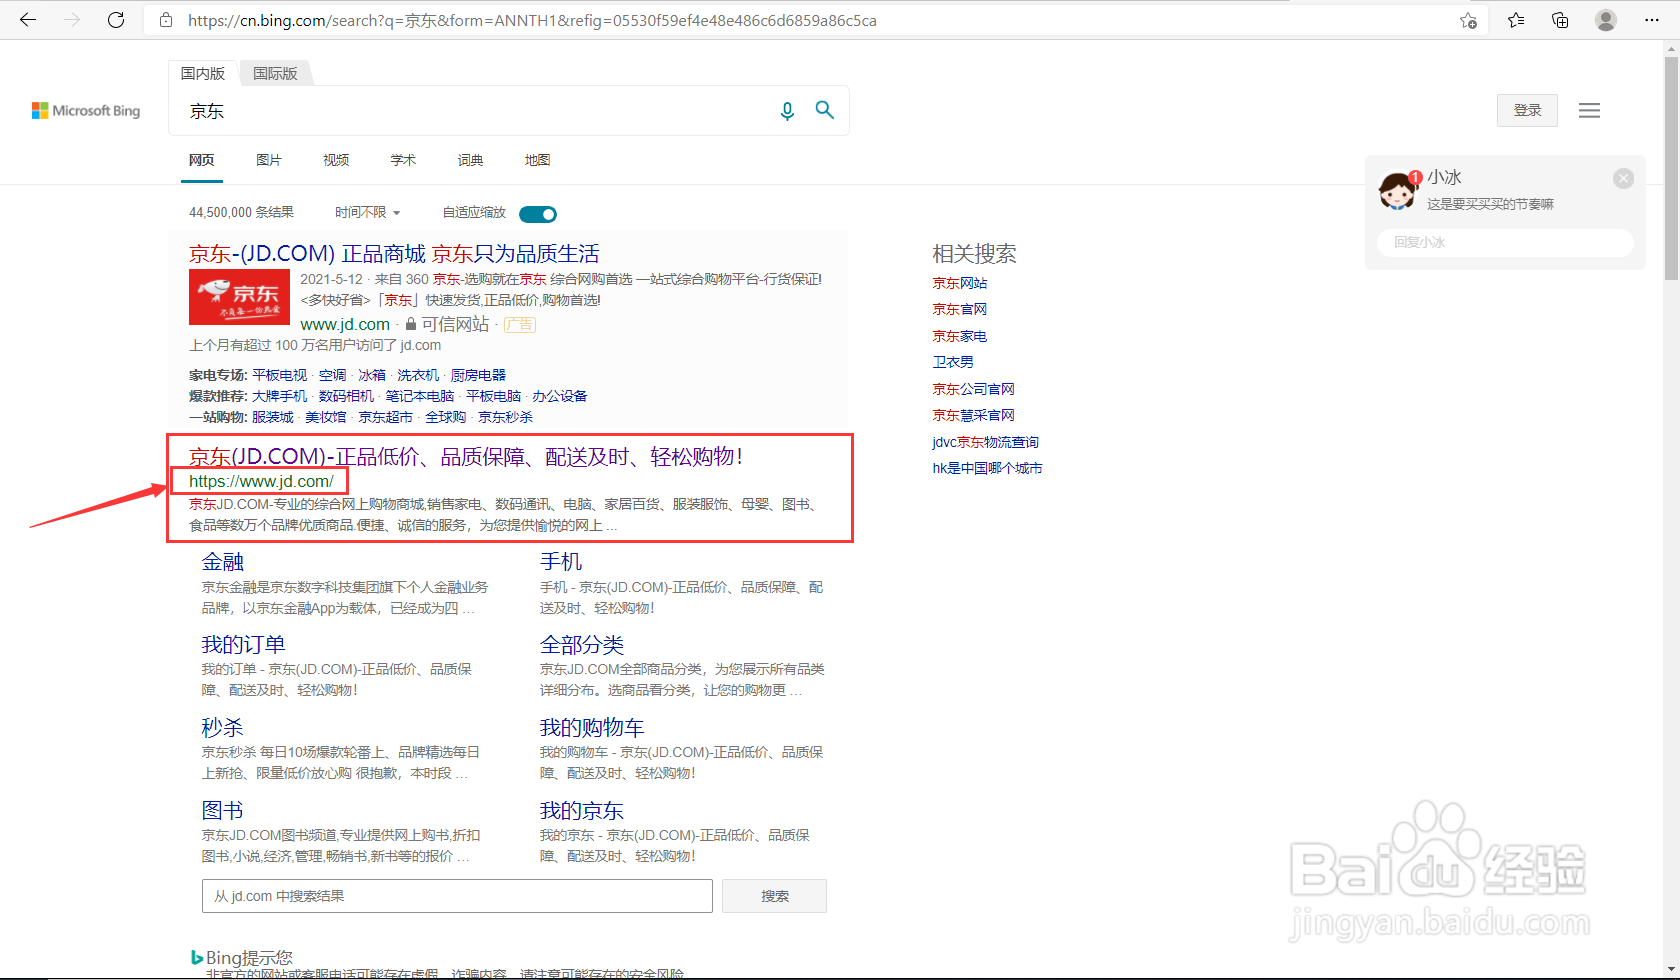The height and width of the screenshot is (980, 1680).
Task: Click the 搜索 button for jd.com results
Action: 774,896
